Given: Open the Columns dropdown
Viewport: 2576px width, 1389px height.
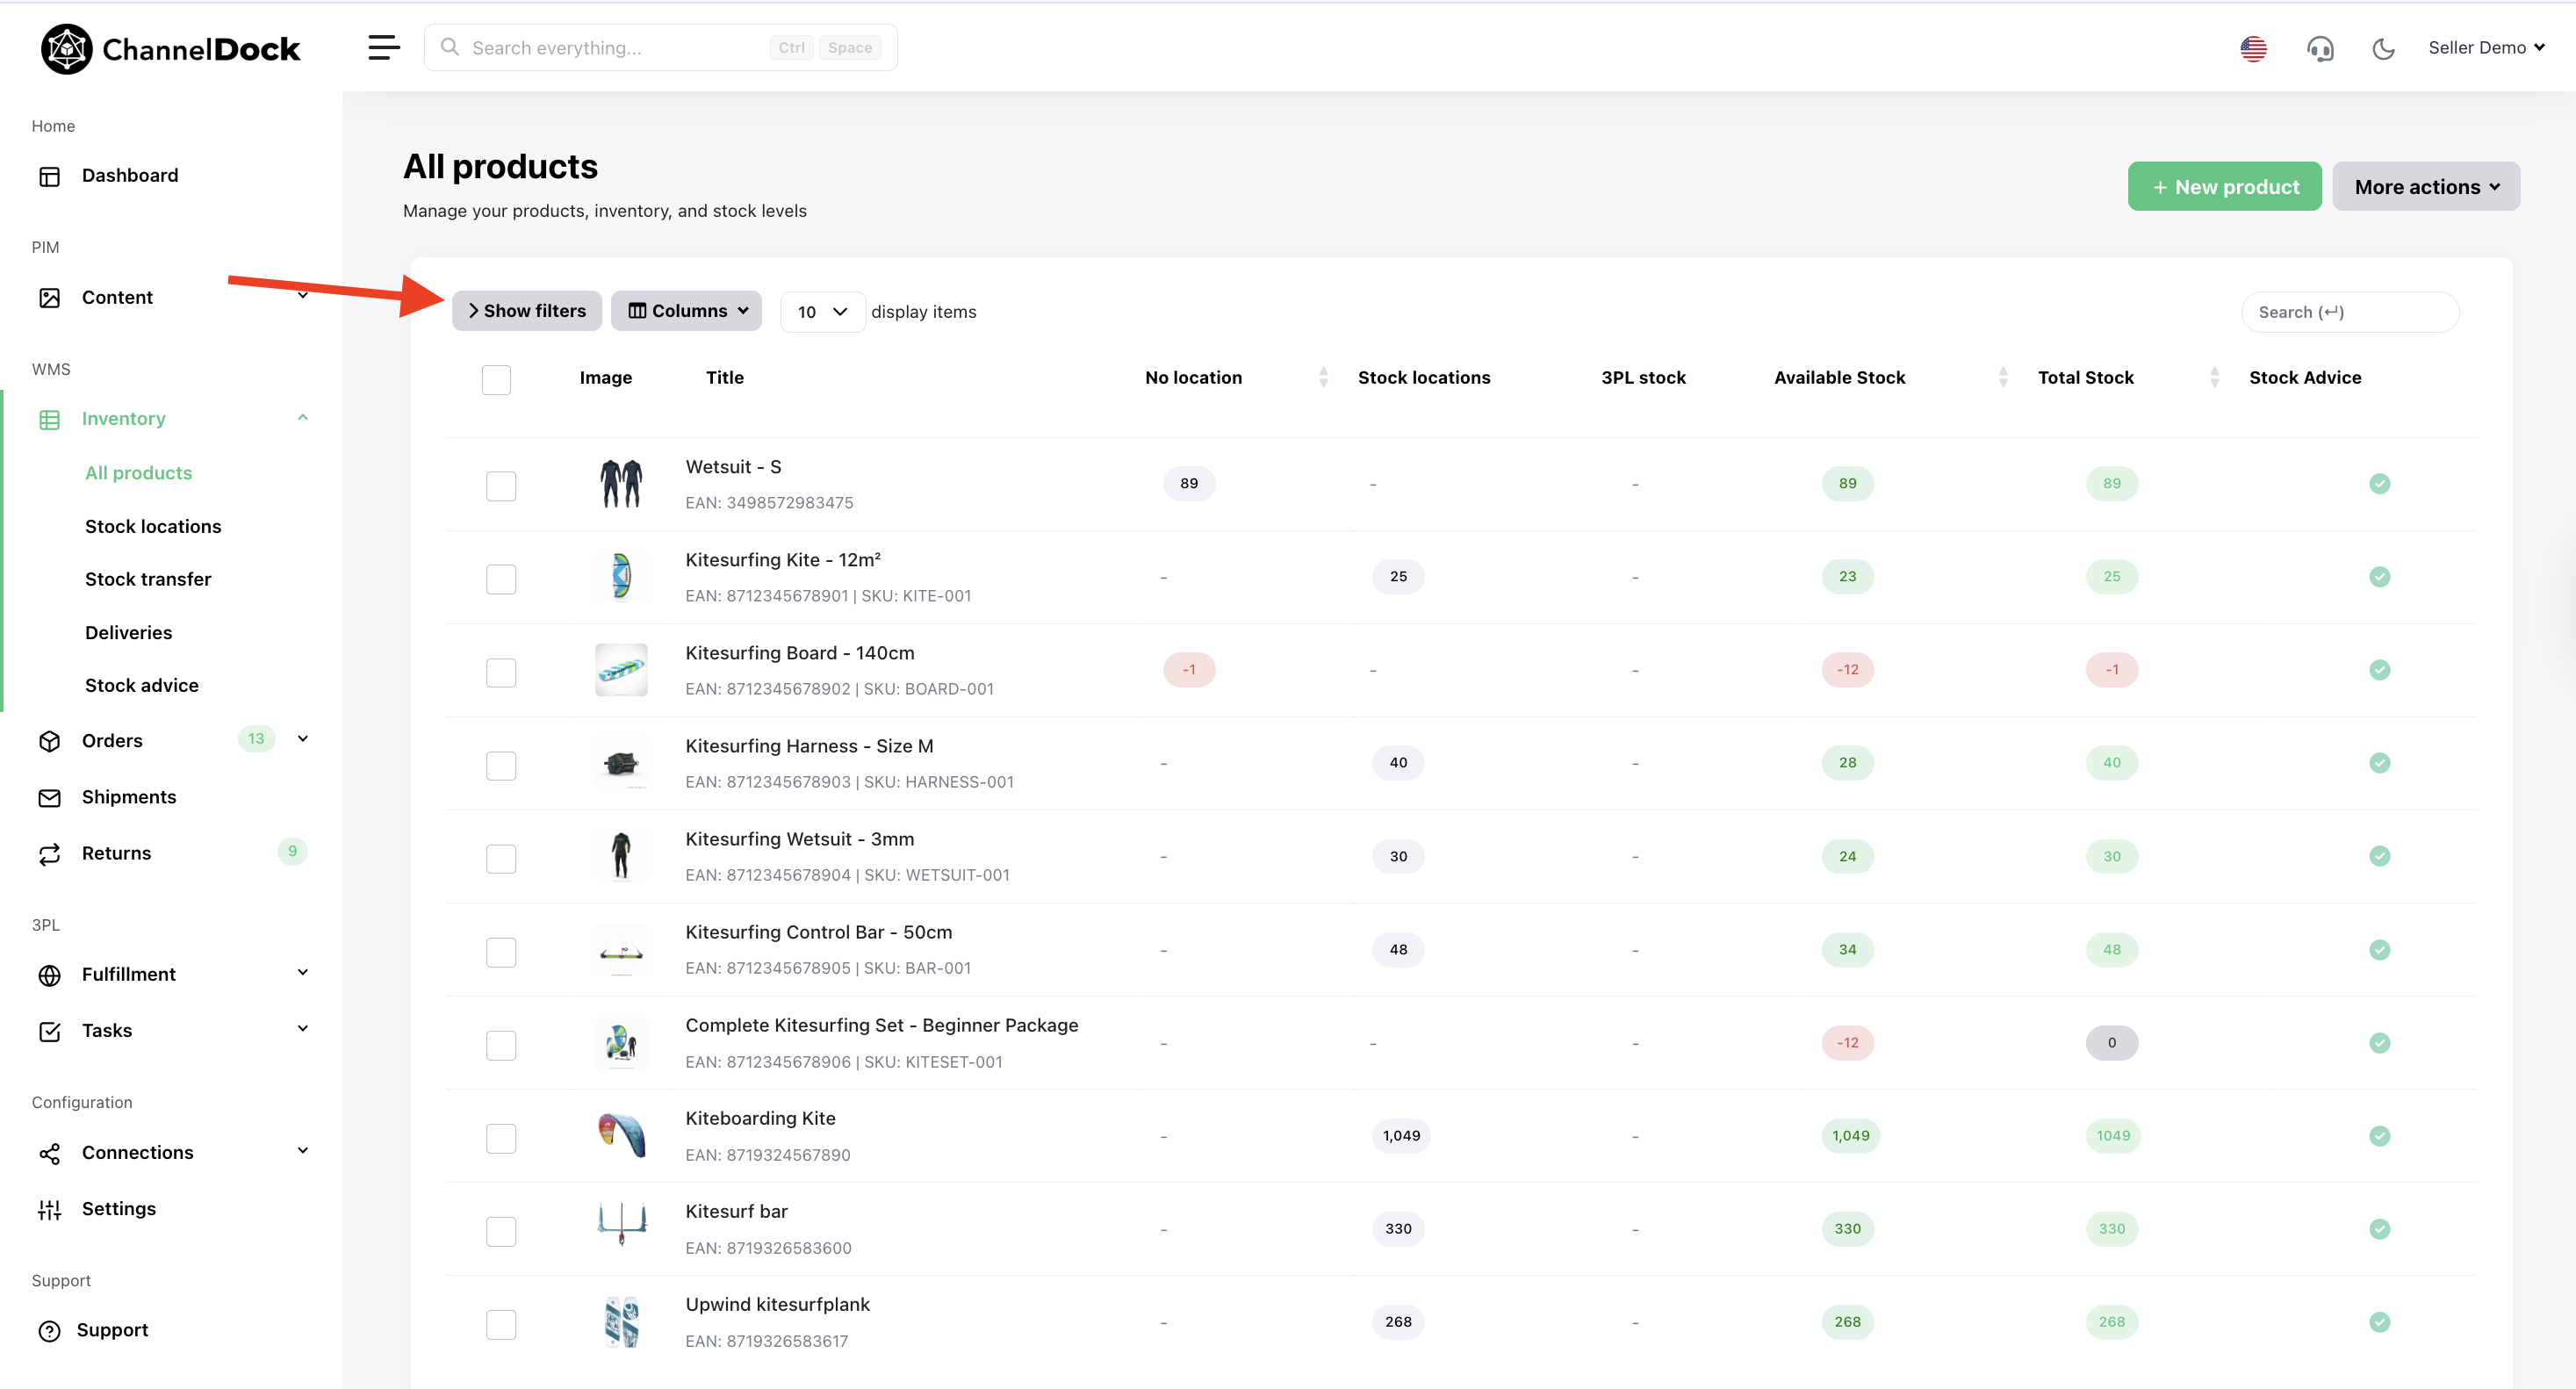Looking at the screenshot, I should click(687, 311).
